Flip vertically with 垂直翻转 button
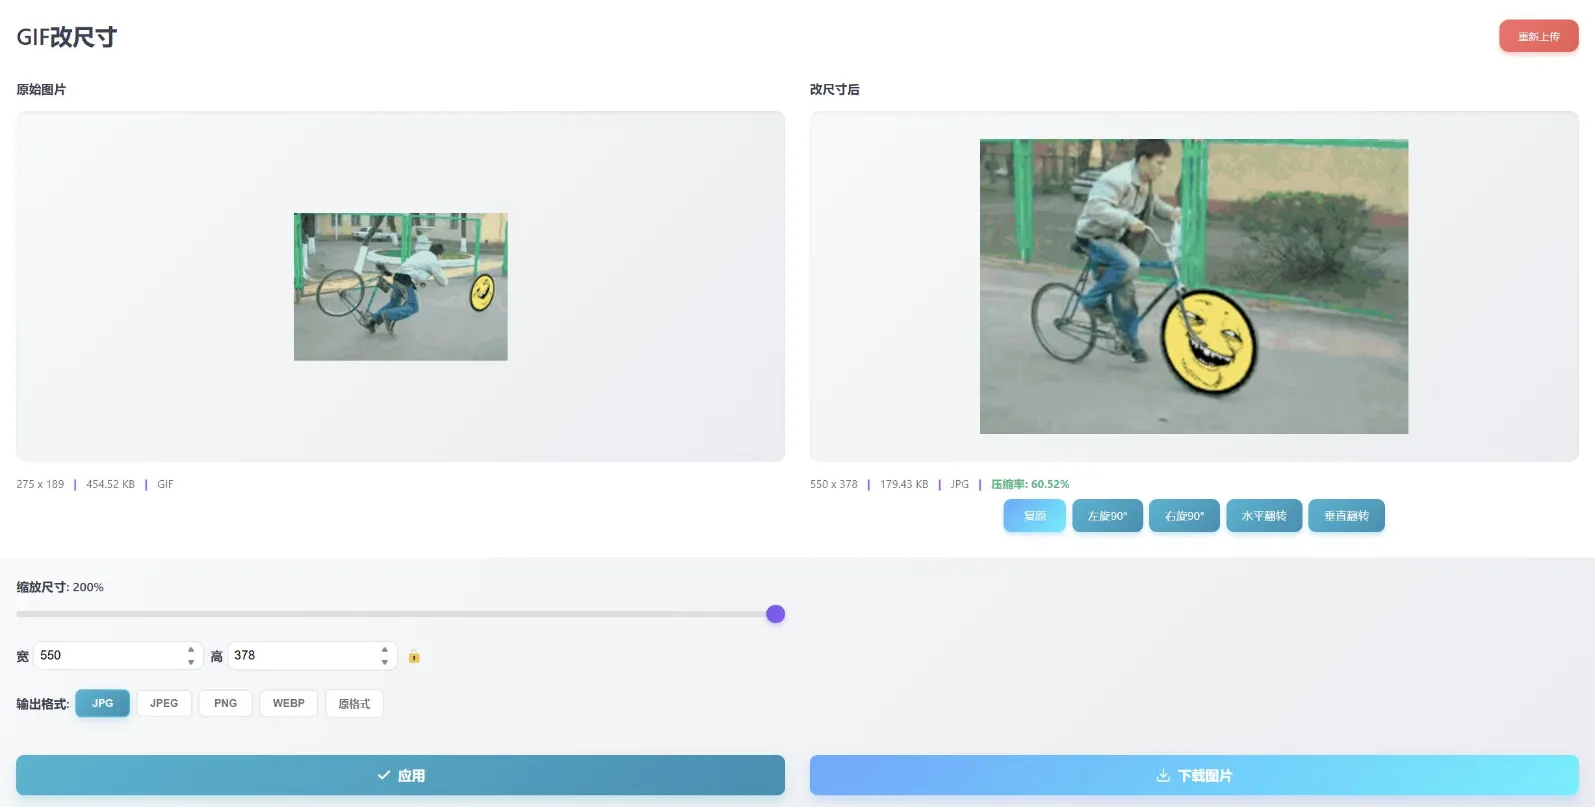 [1346, 516]
